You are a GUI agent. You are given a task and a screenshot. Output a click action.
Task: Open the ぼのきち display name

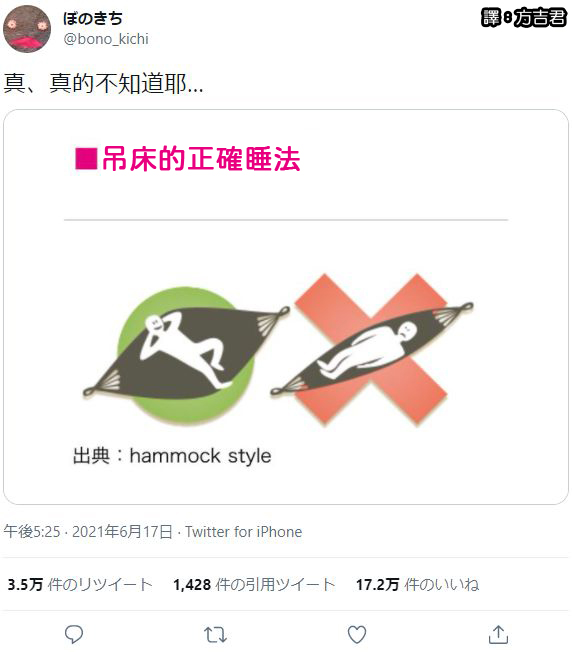pyautogui.click(x=93, y=18)
